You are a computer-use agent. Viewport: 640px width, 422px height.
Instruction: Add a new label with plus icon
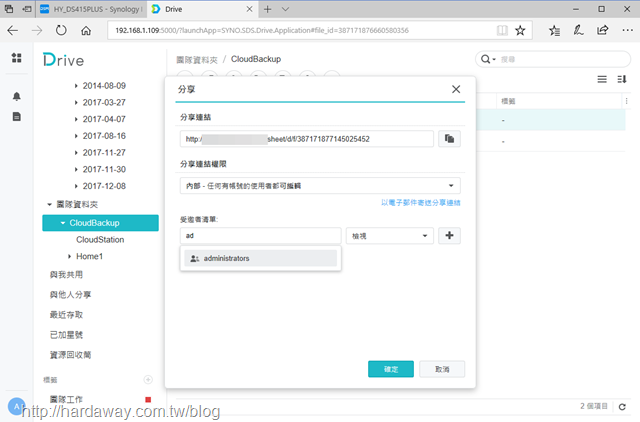(148, 380)
